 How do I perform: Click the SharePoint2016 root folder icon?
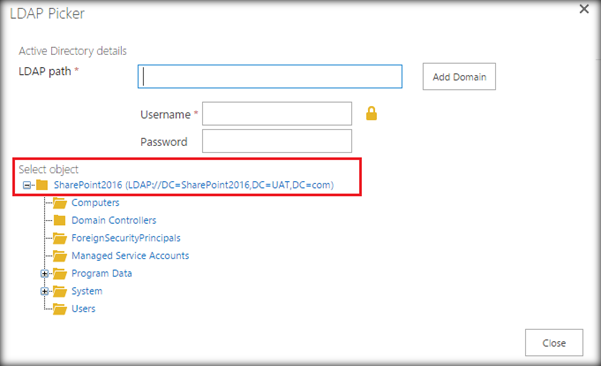pos(42,185)
